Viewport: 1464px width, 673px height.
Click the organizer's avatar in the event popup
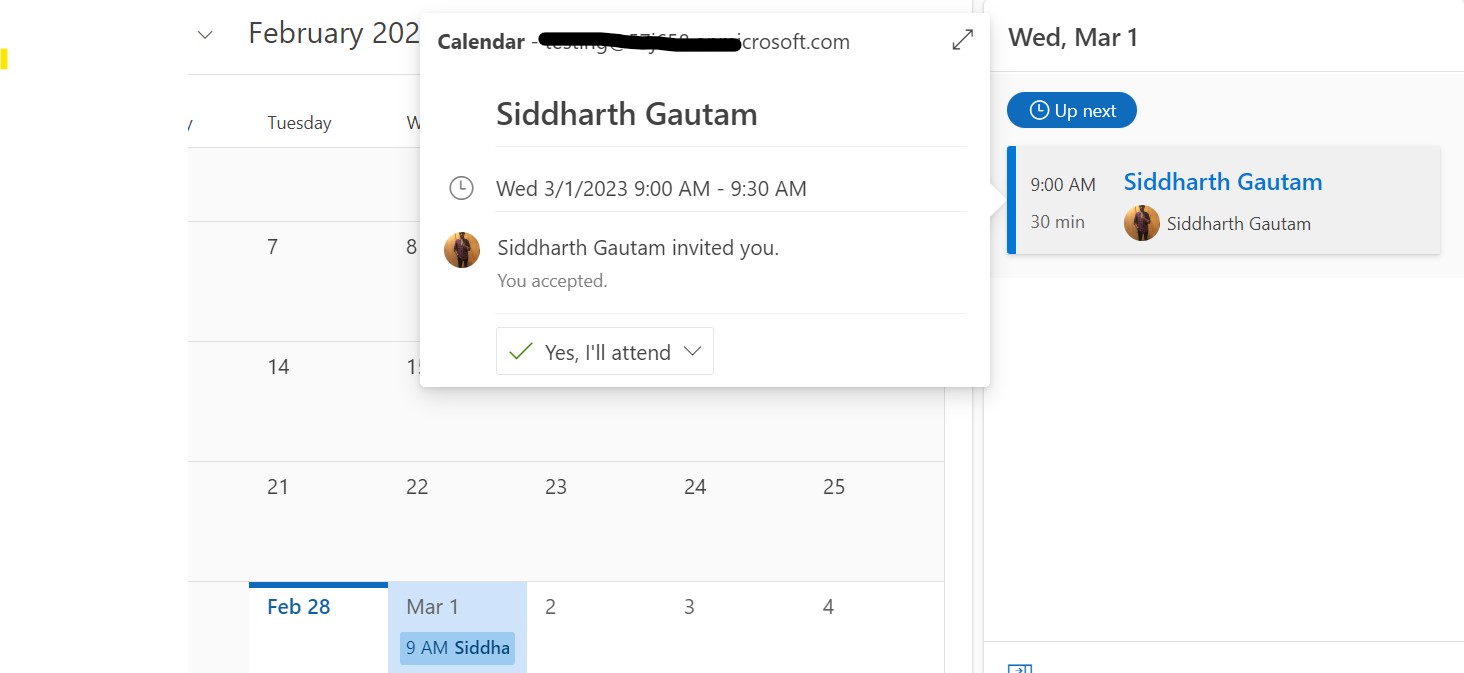(x=462, y=250)
